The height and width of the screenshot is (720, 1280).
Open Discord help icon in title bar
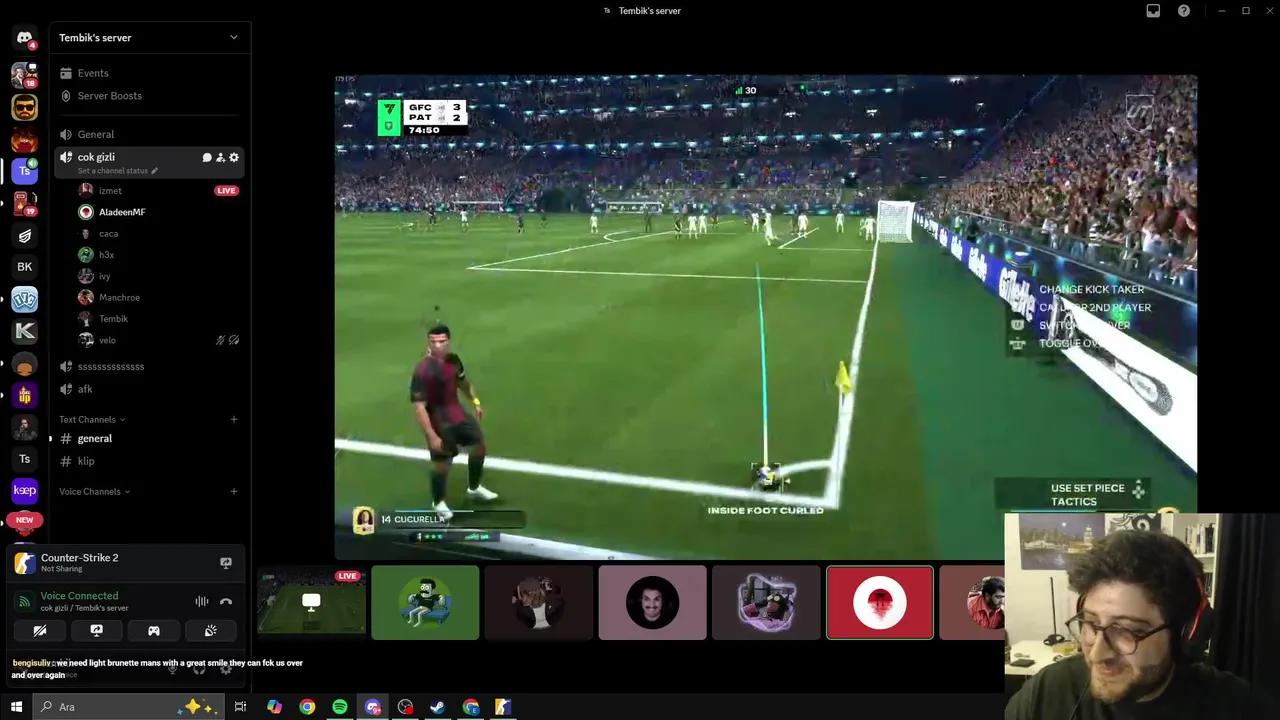click(1184, 11)
